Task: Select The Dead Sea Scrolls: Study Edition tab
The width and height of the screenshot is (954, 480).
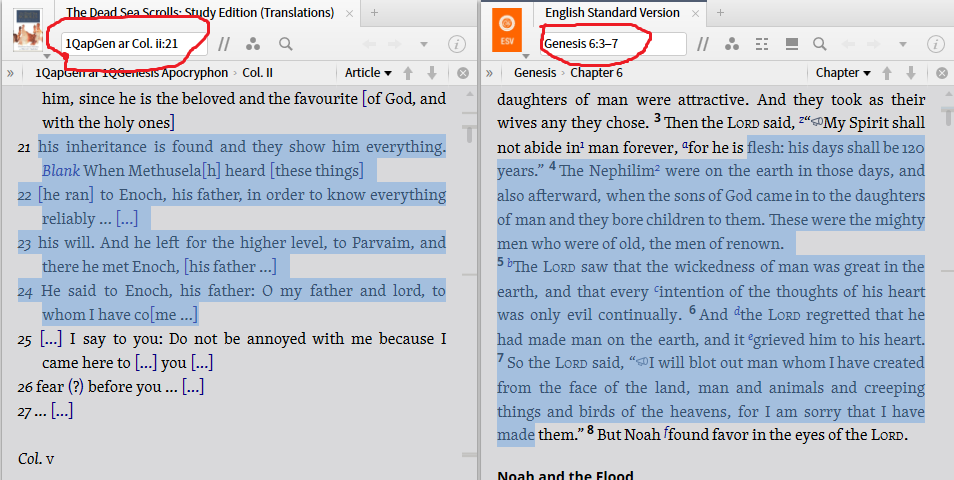Action: [x=200, y=12]
